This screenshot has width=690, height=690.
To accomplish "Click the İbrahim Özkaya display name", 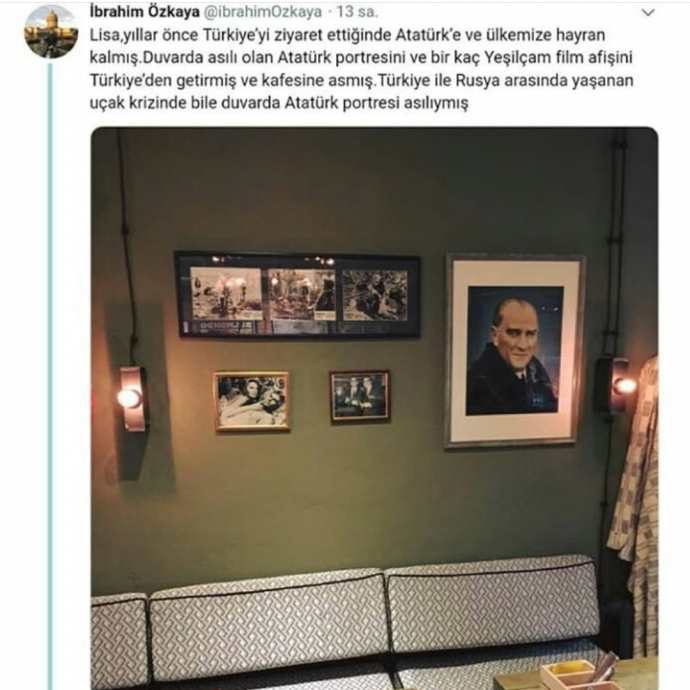I will 144,12.
